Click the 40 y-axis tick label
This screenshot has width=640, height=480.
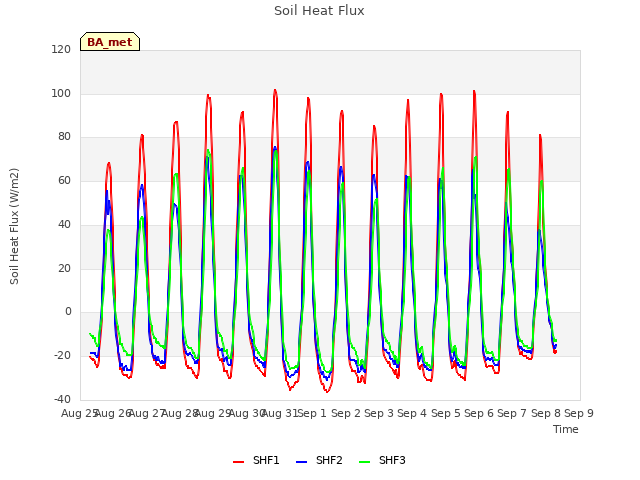64,224
